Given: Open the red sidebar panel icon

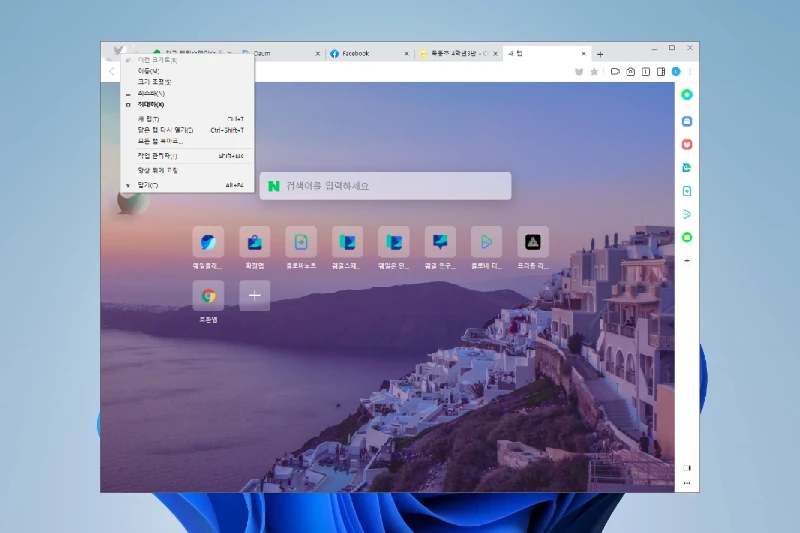Looking at the screenshot, I should click(x=687, y=144).
